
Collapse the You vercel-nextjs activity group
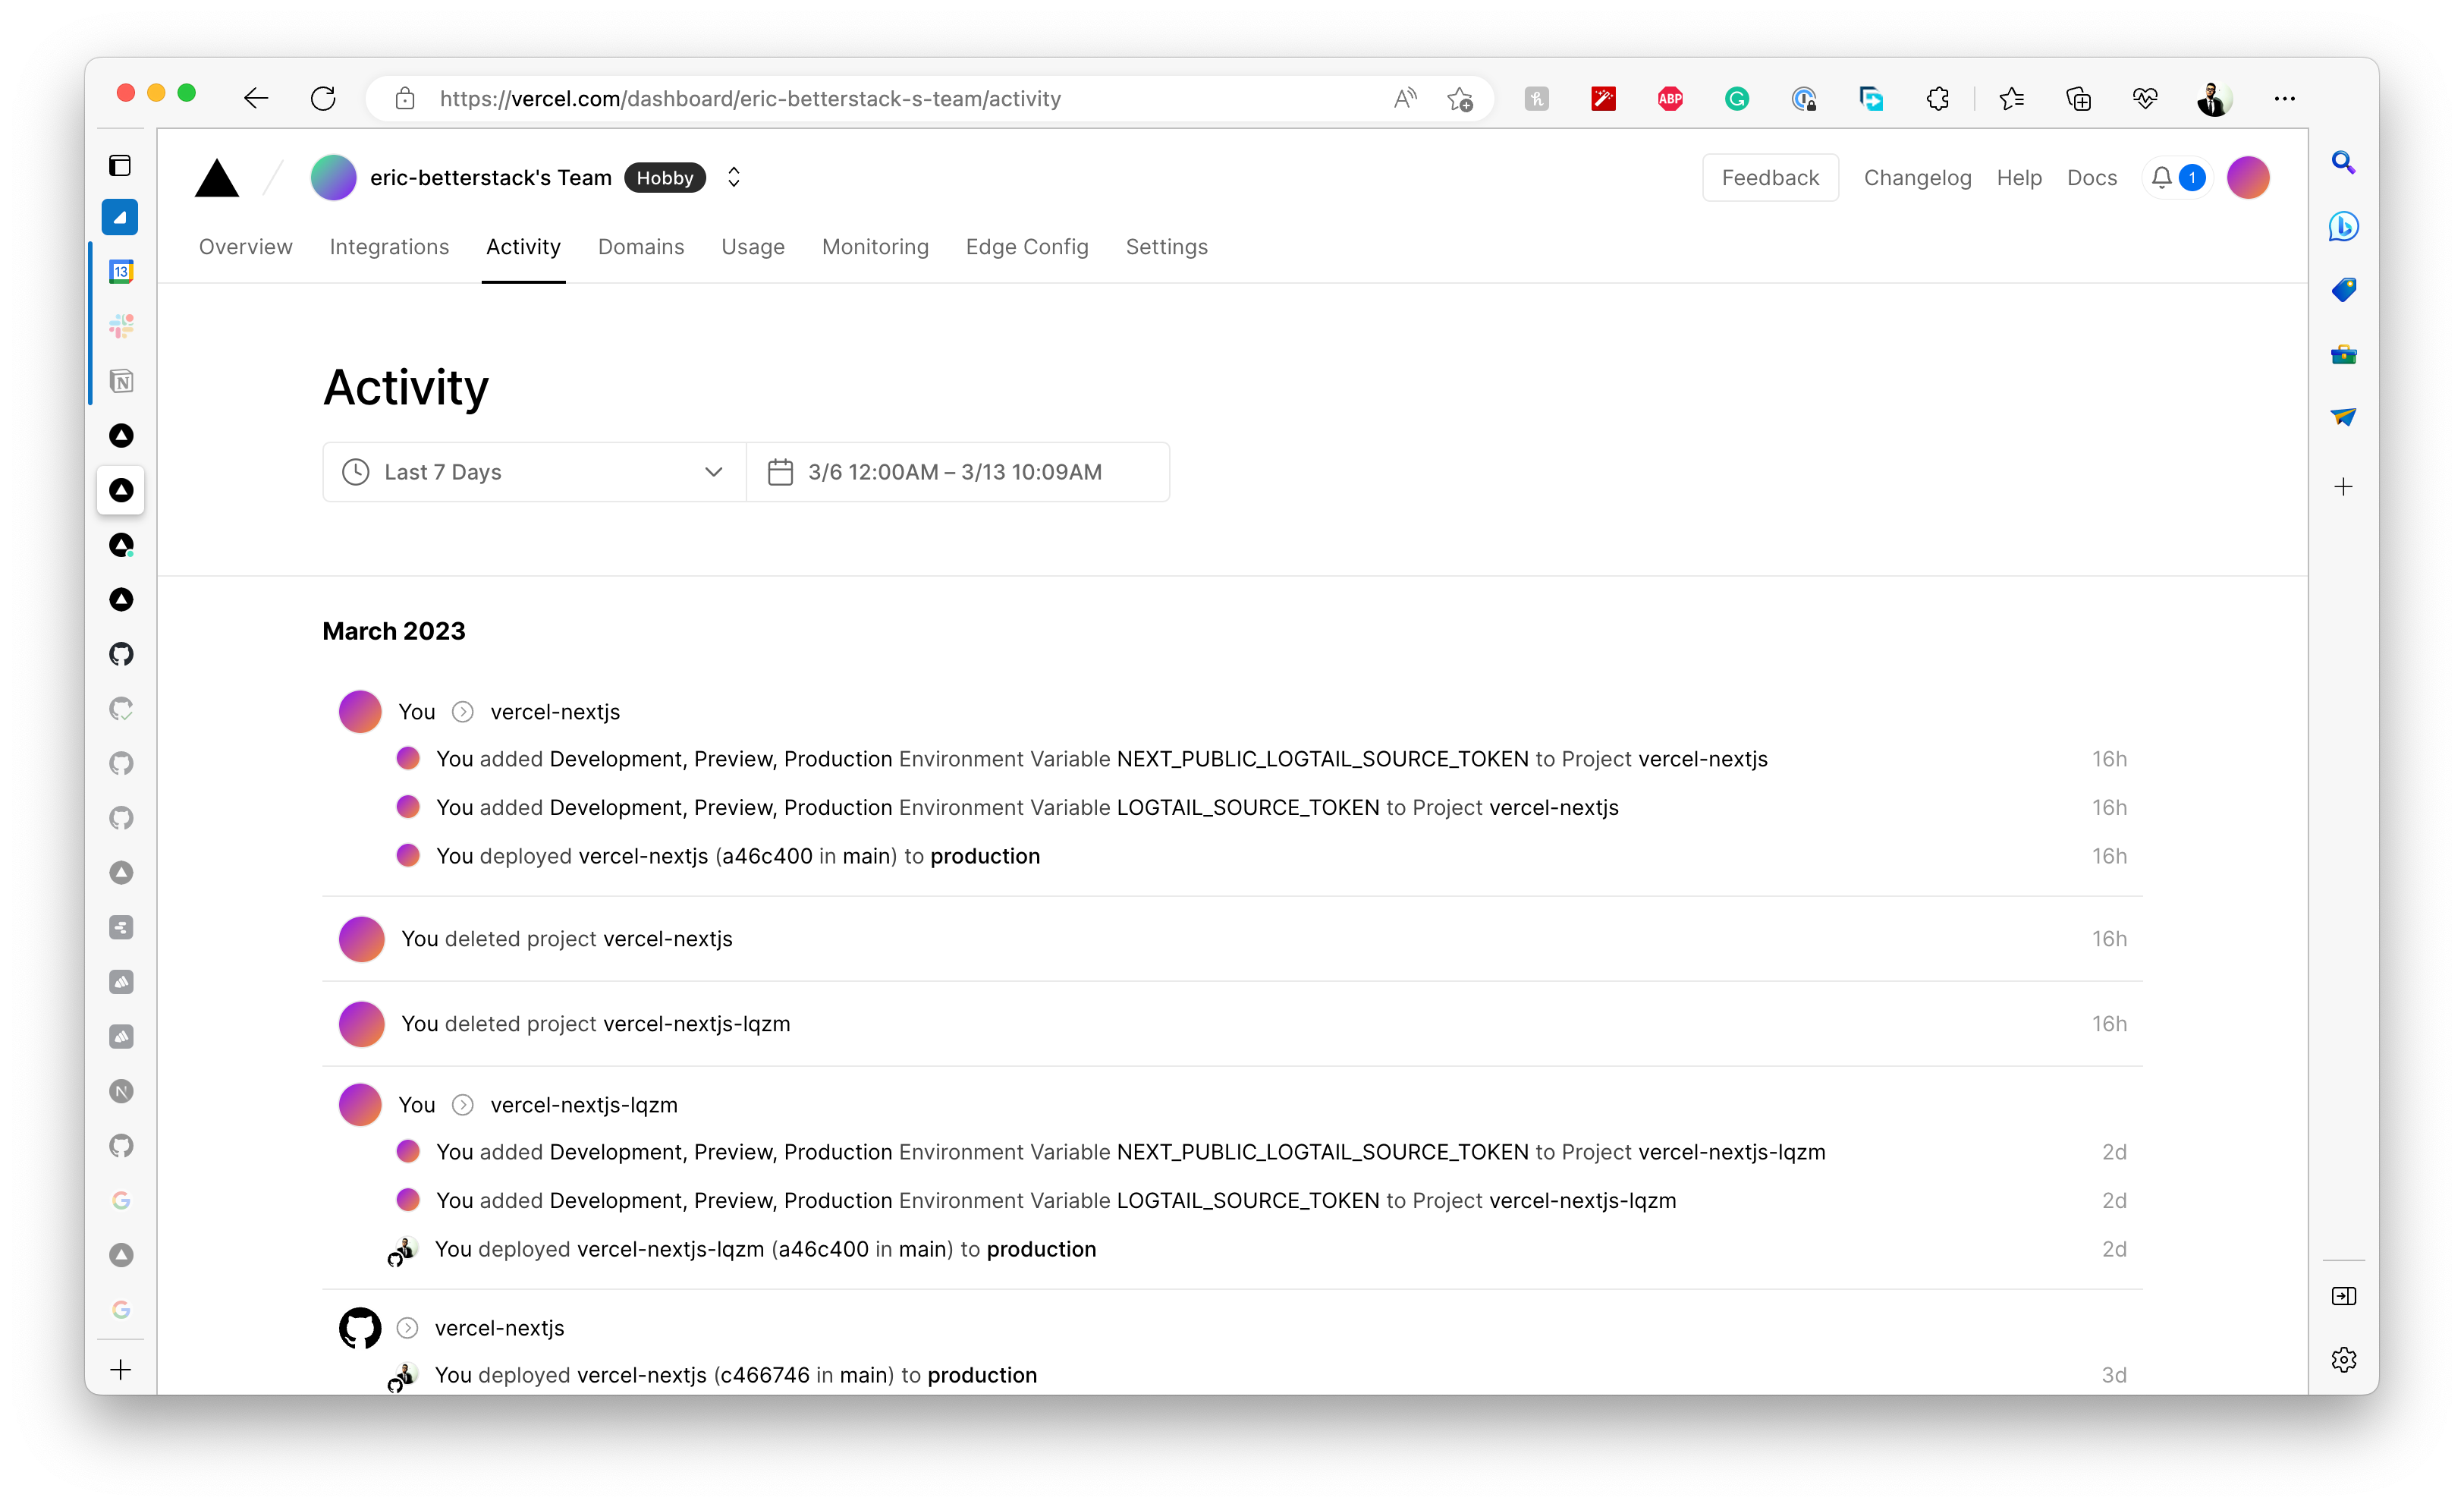point(462,712)
